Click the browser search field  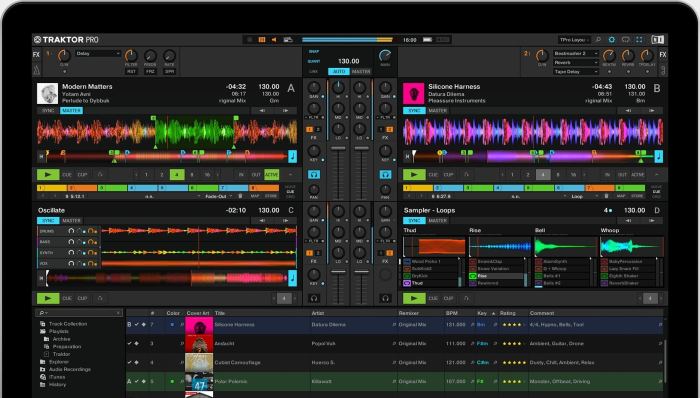pyautogui.click(x=79, y=313)
